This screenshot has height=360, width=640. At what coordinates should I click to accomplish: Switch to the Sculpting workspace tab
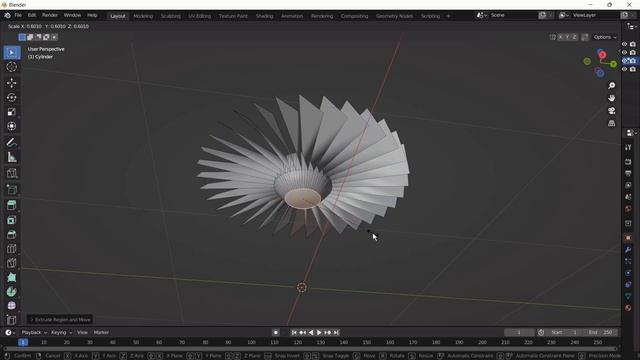coord(171,16)
